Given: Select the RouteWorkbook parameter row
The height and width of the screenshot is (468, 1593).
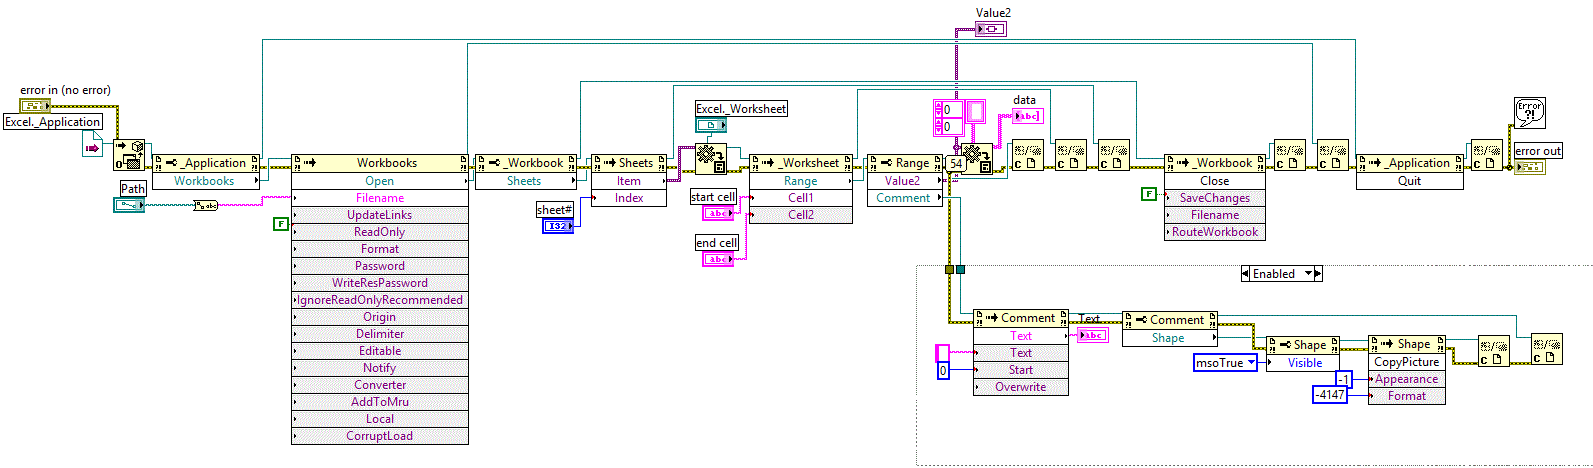Looking at the screenshot, I should (1215, 232).
